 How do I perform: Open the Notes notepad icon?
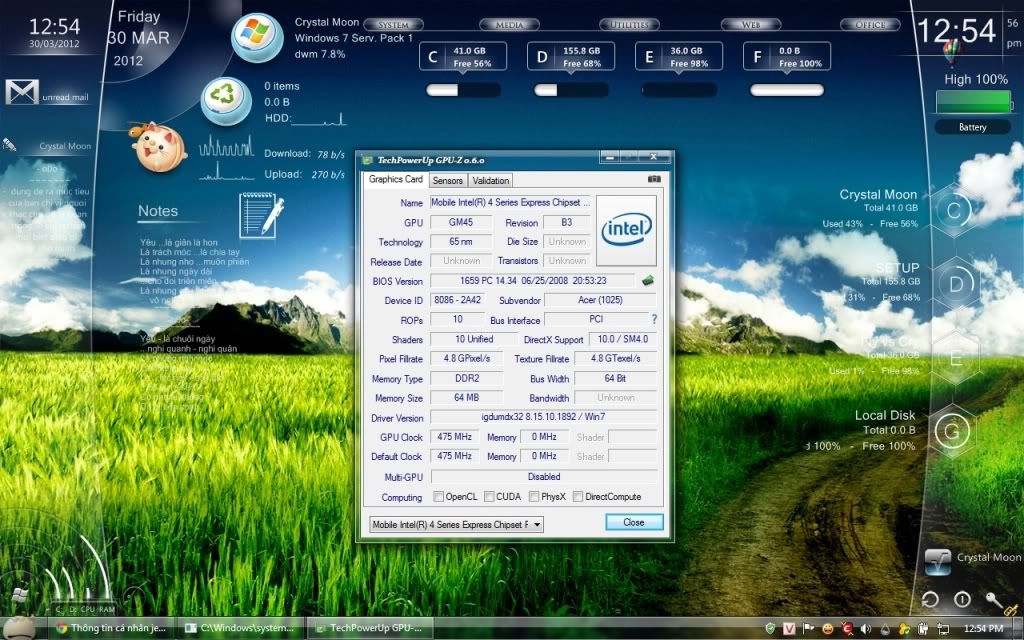(x=261, y=214)
